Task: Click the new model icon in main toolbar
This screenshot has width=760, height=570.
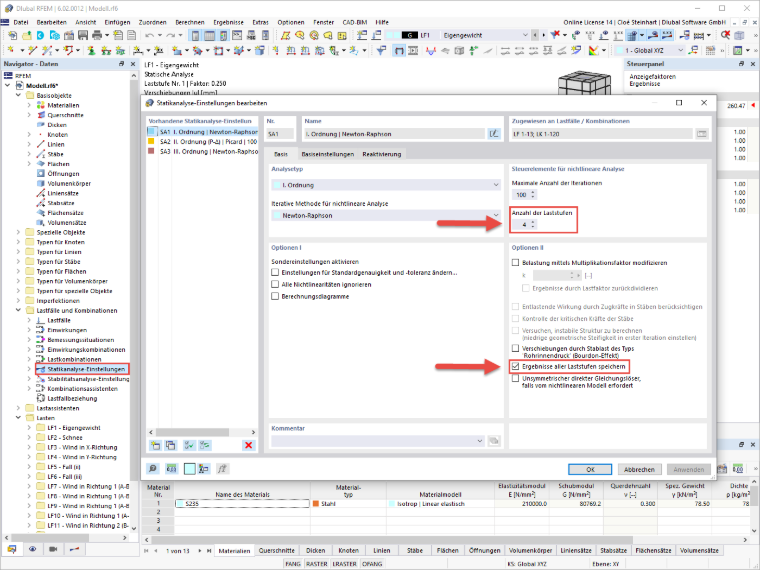Action: (x=13, y=35)
